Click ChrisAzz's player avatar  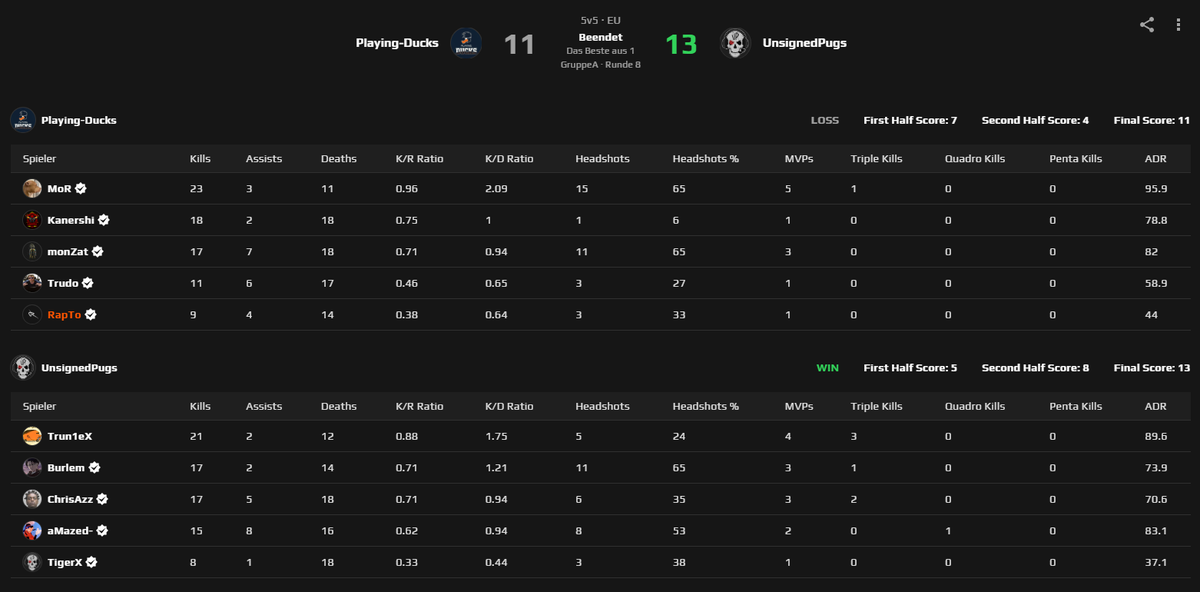(x=32, y=499)
